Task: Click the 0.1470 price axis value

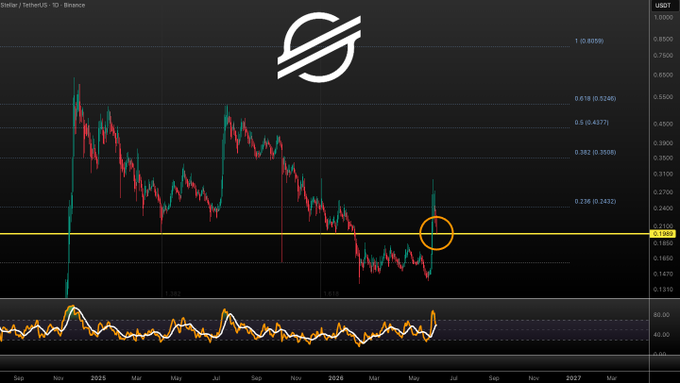Action: click(663, 274)
